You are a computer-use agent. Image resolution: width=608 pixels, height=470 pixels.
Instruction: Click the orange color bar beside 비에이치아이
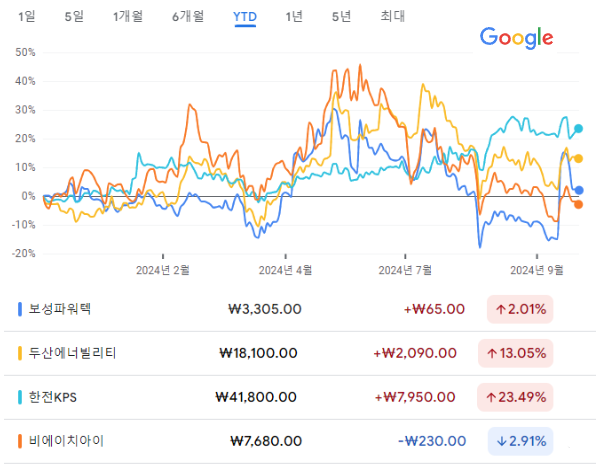pos(20,441)
